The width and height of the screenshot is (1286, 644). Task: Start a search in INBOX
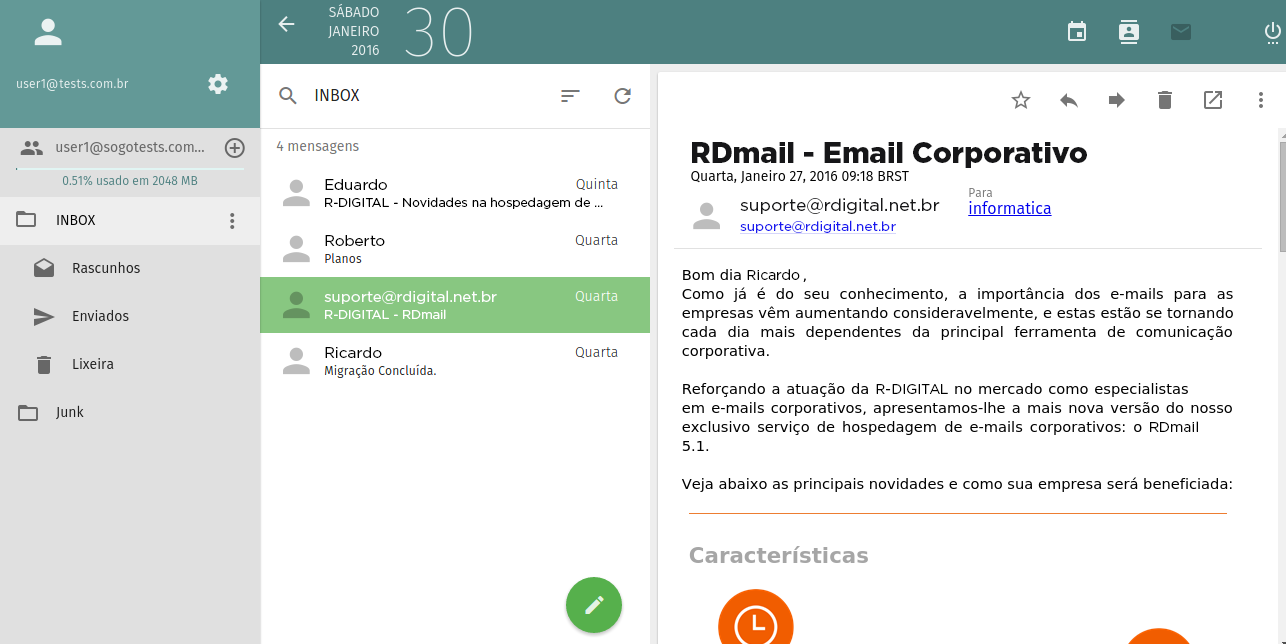[x=288, y=96]
